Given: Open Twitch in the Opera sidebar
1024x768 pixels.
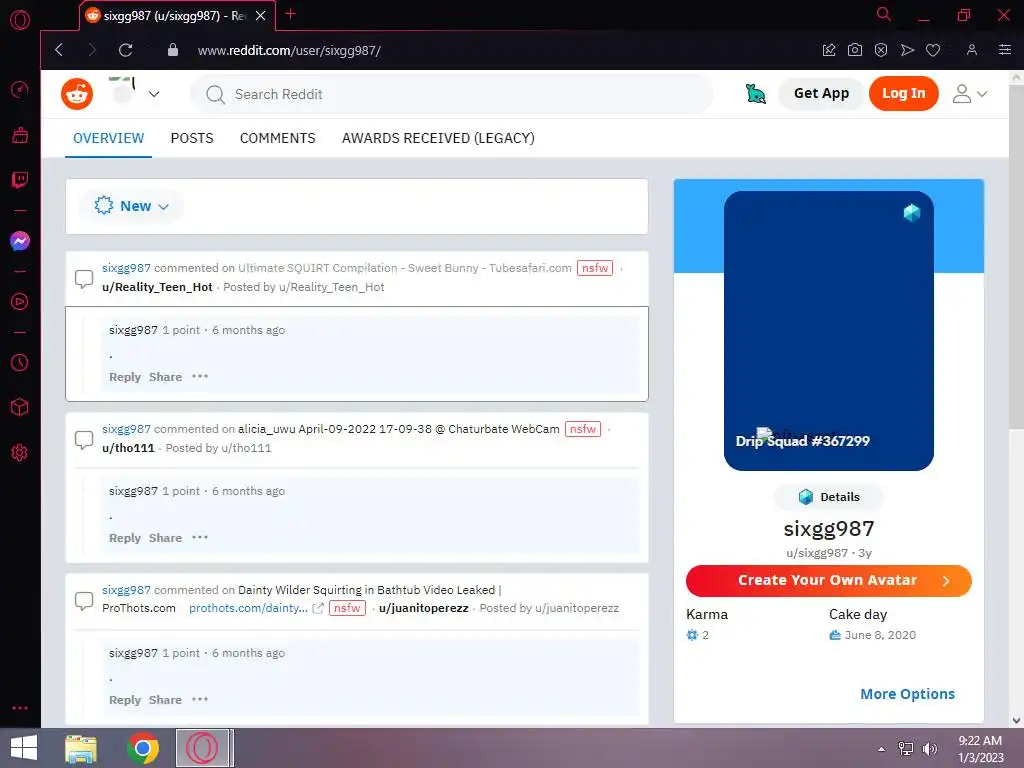Looking at the screenshot, I should 20,180.
